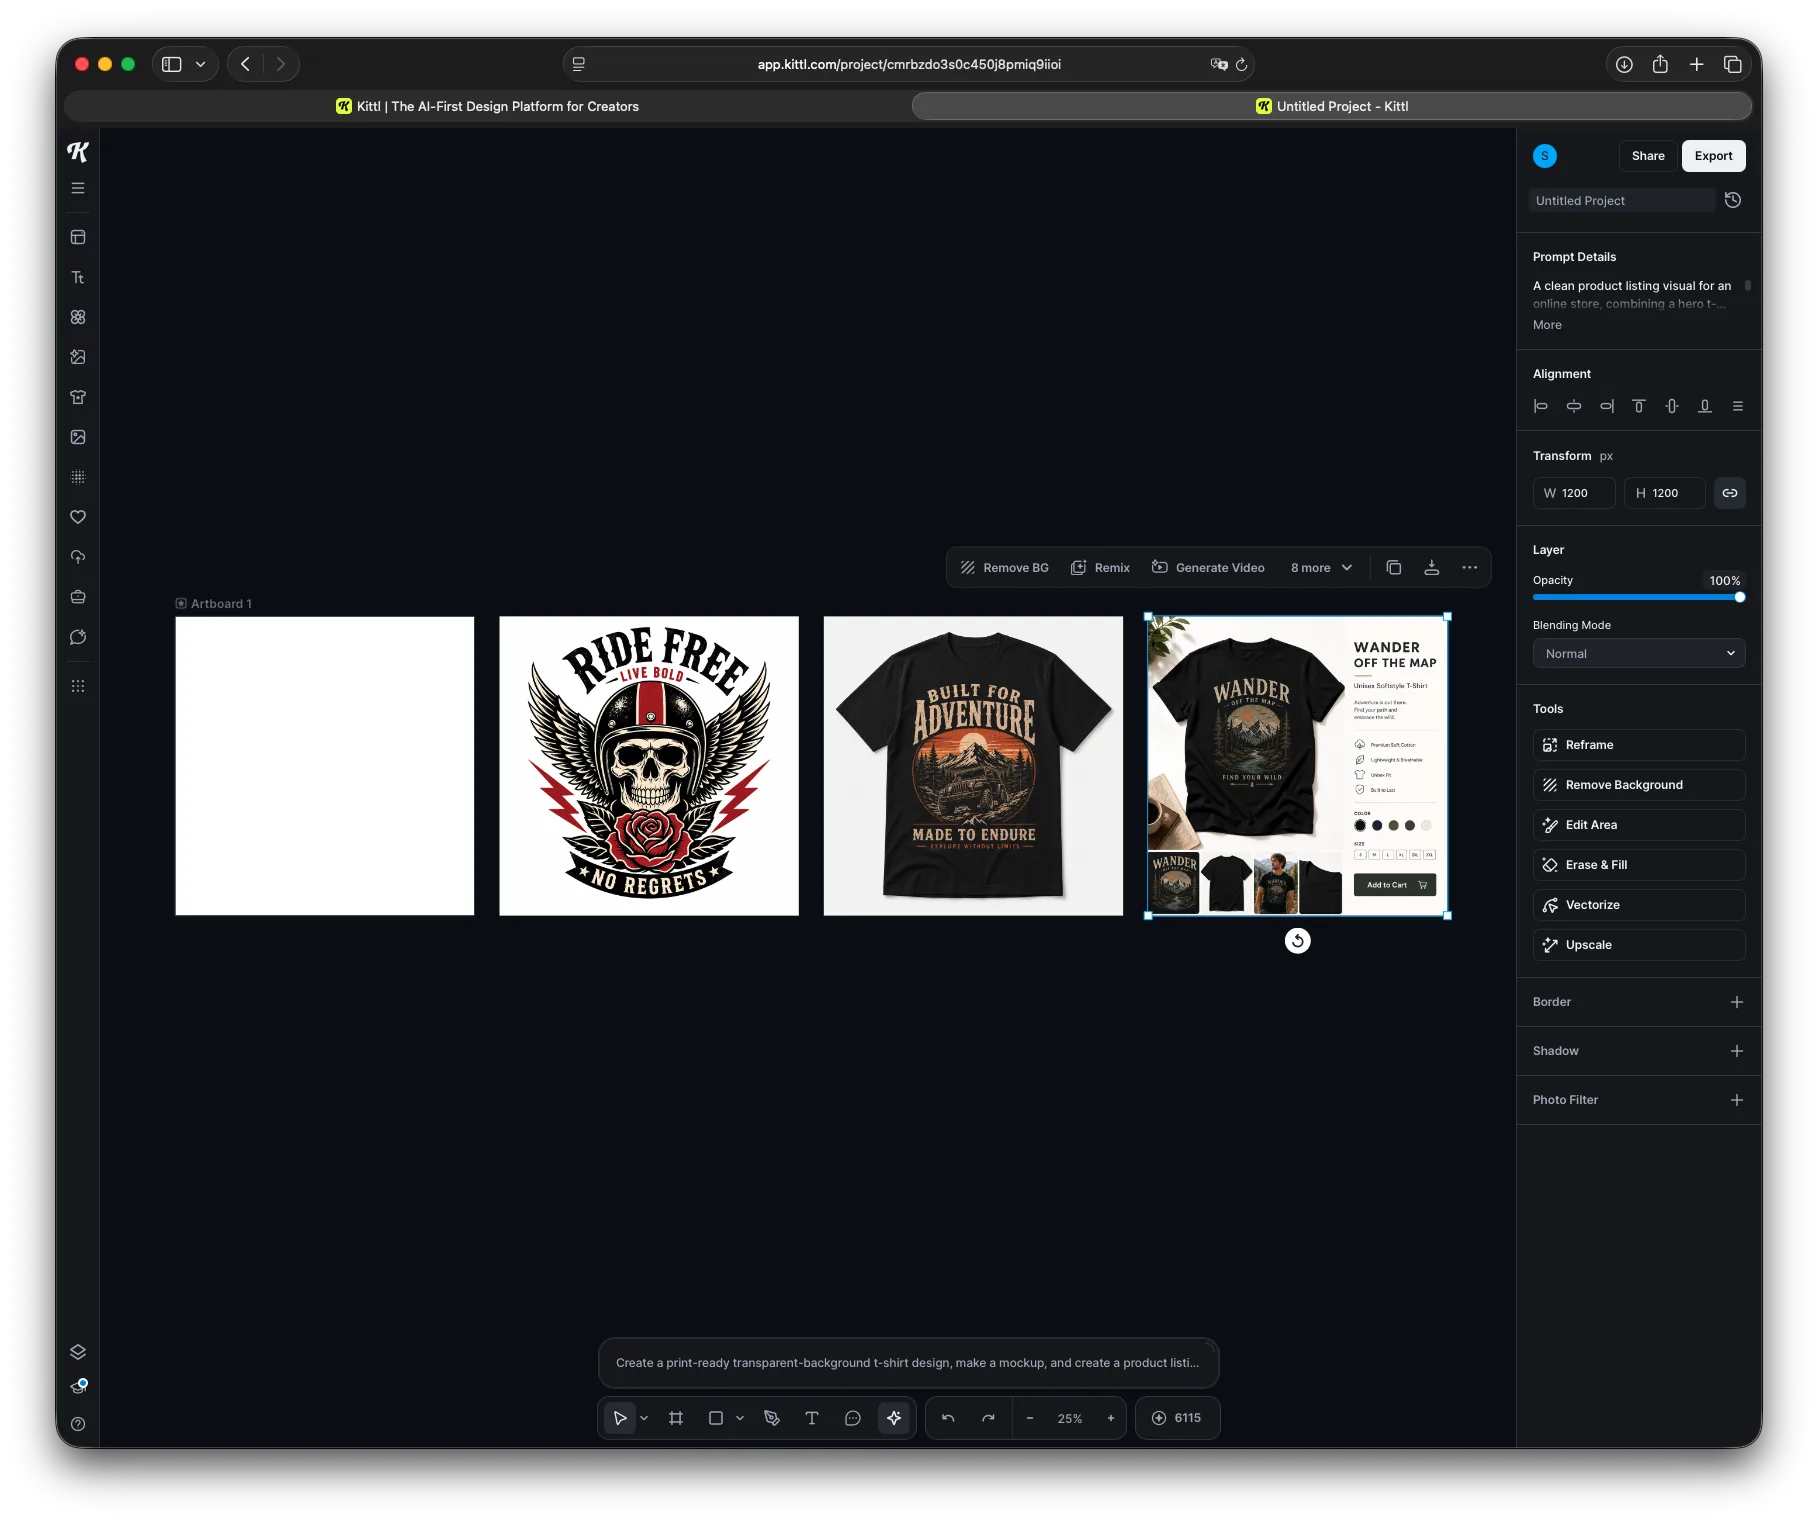Expand the shape tool options arrow
The image size is (1818, 1522).
740,1418
